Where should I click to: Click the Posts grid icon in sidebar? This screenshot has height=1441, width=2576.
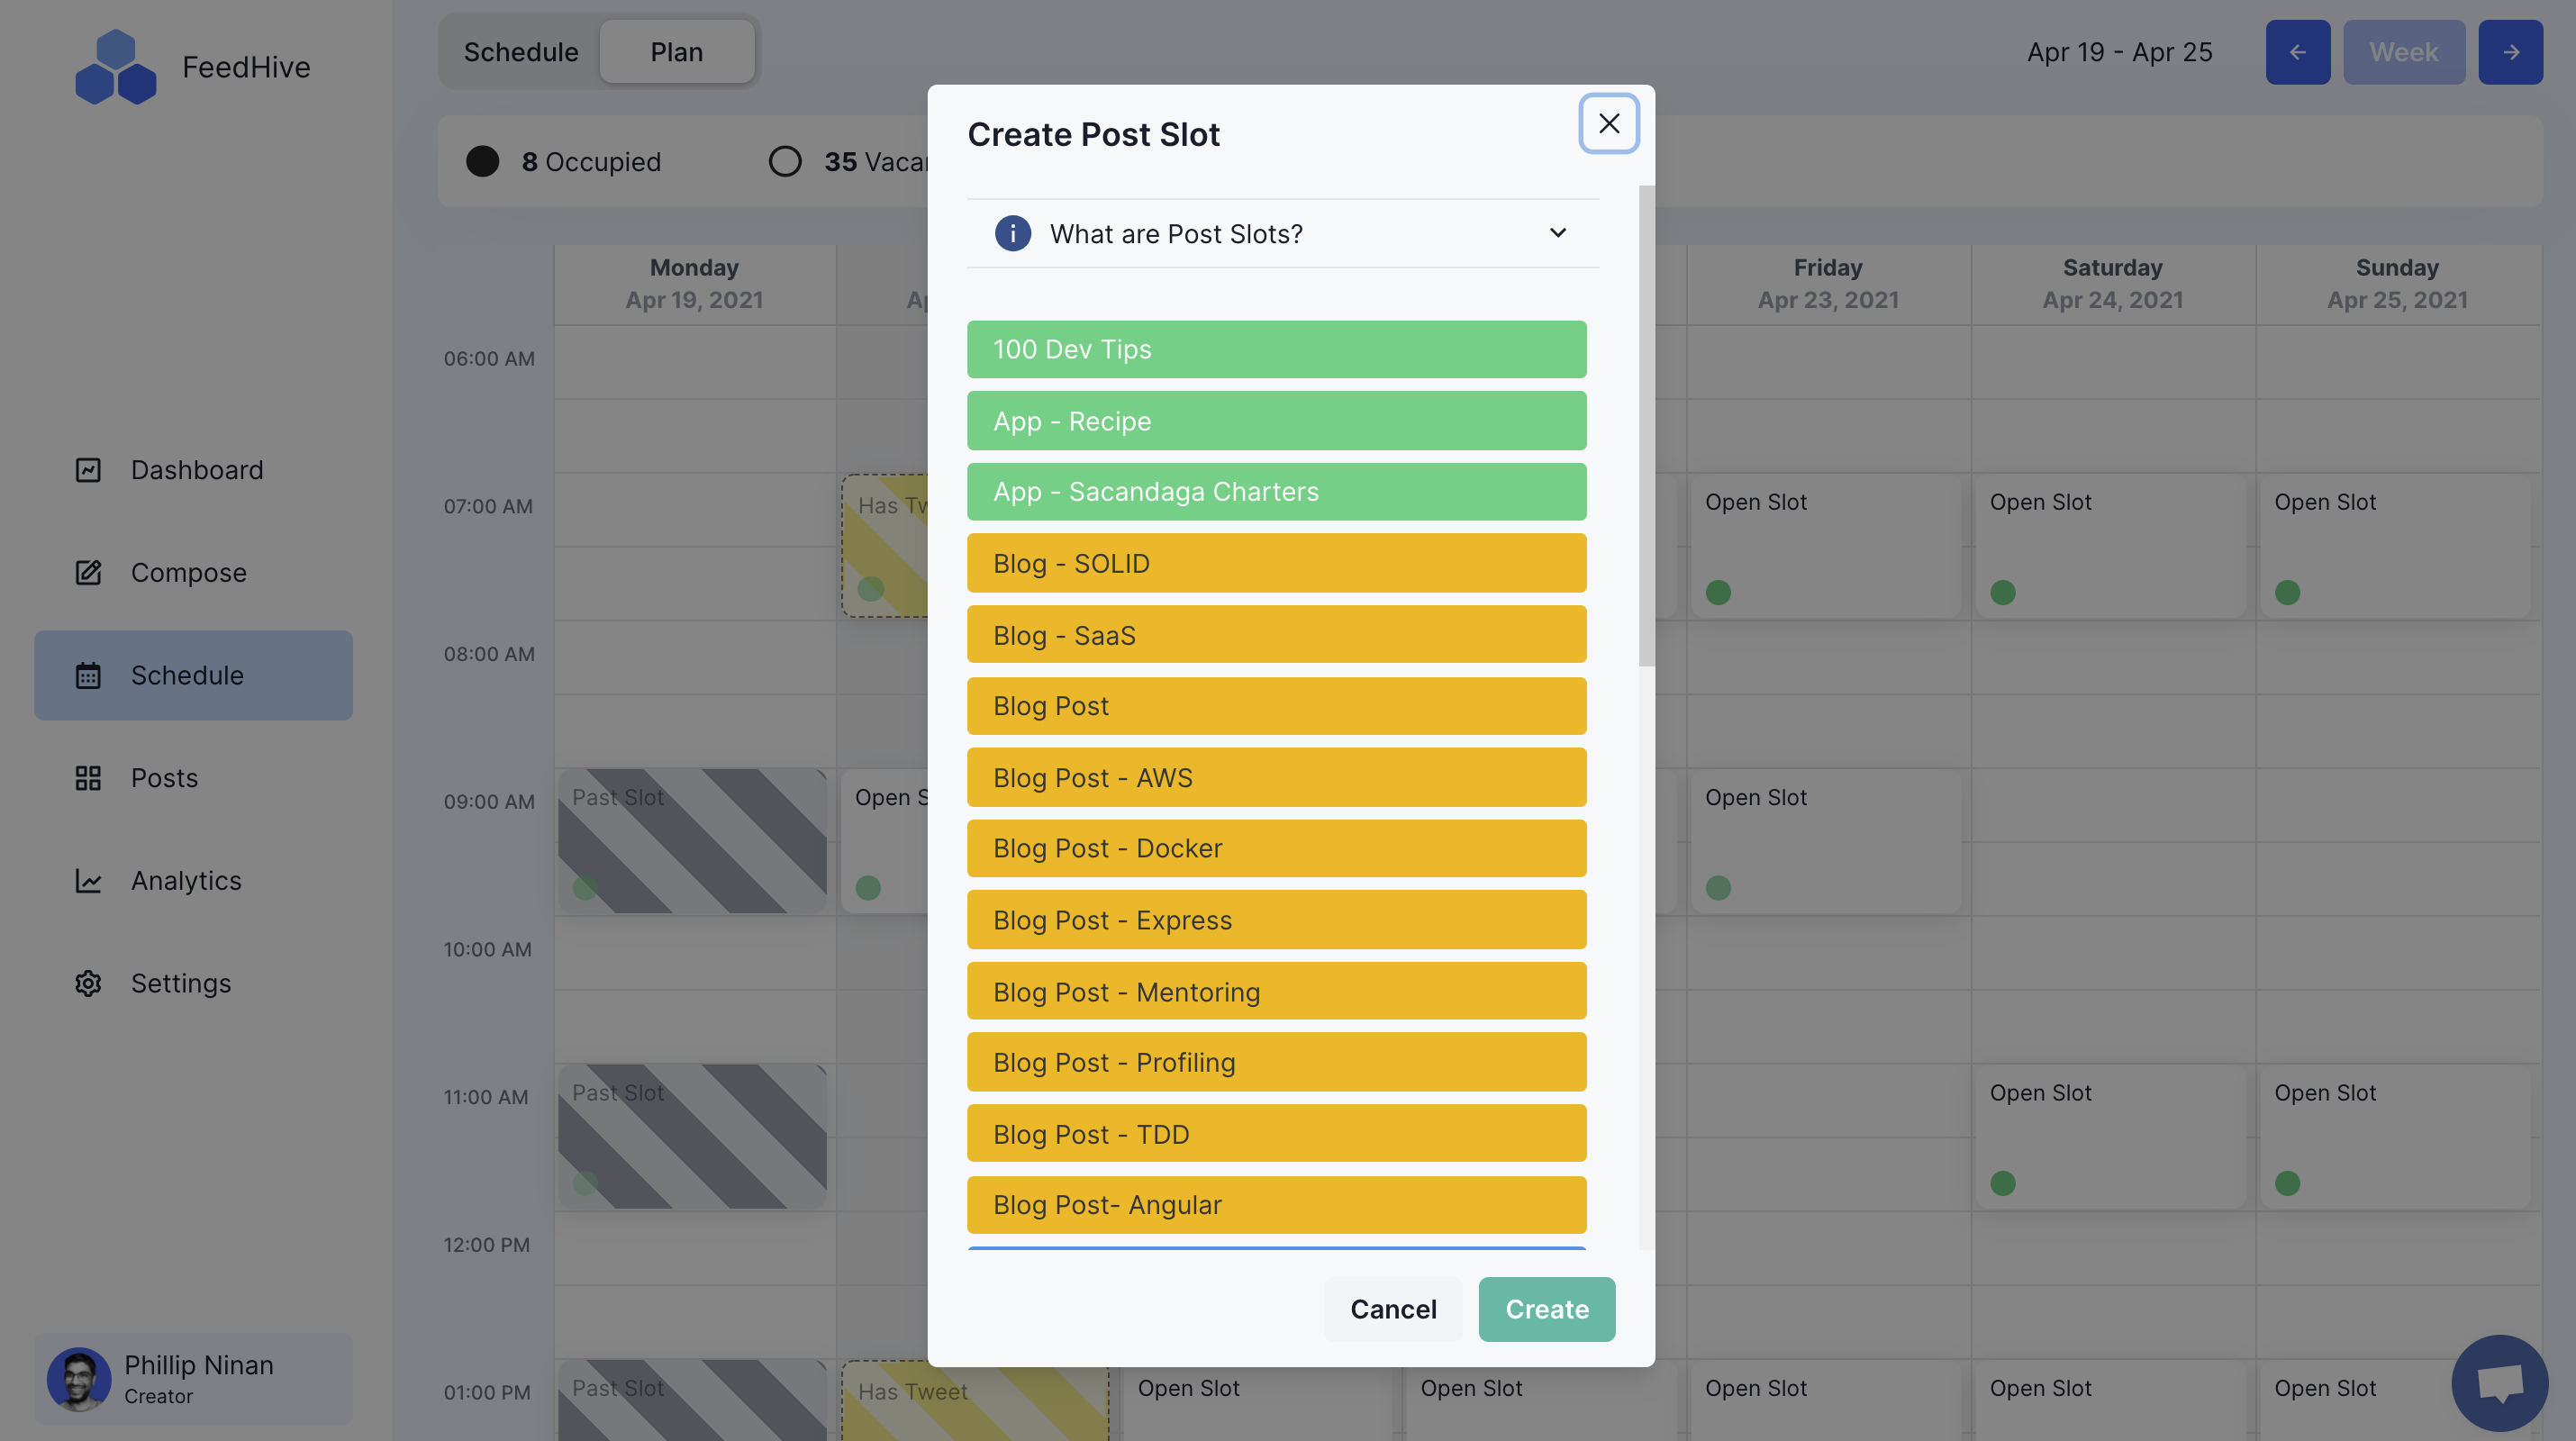pos(88,778)
